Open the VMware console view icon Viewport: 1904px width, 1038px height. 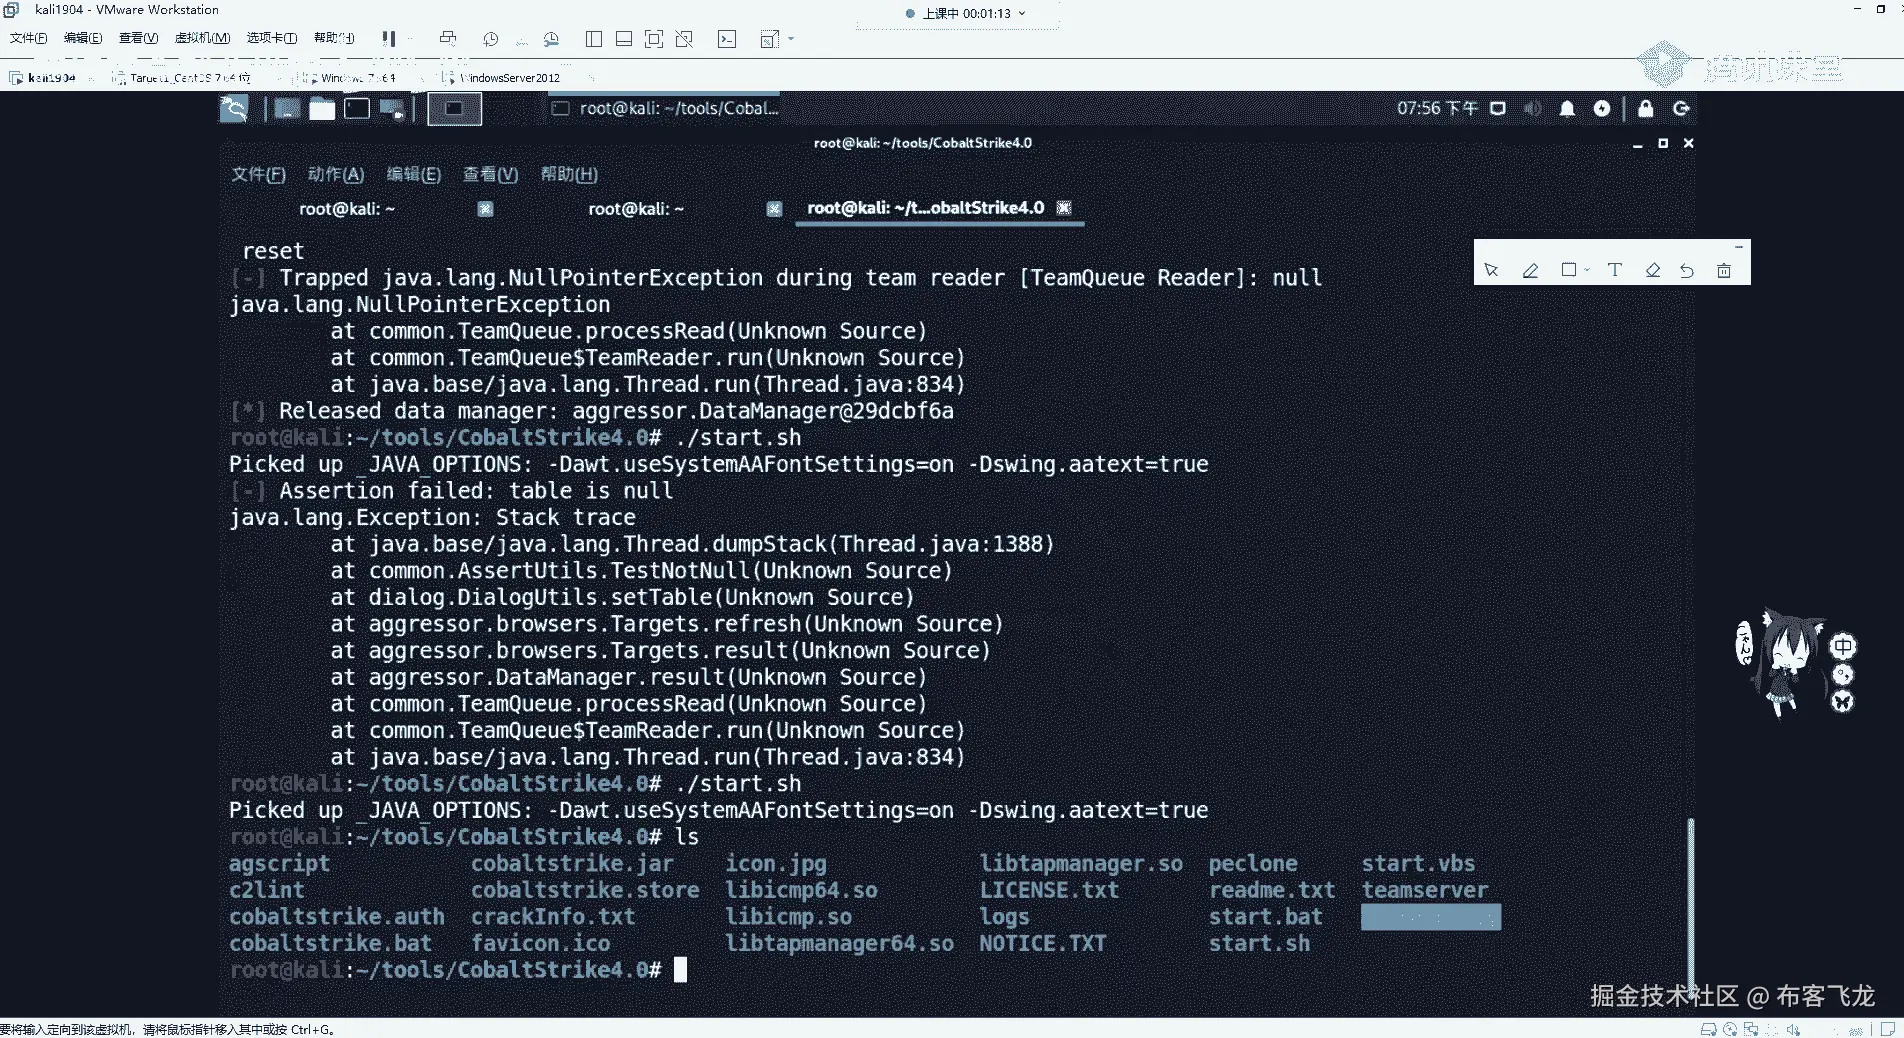click(727, 39)
